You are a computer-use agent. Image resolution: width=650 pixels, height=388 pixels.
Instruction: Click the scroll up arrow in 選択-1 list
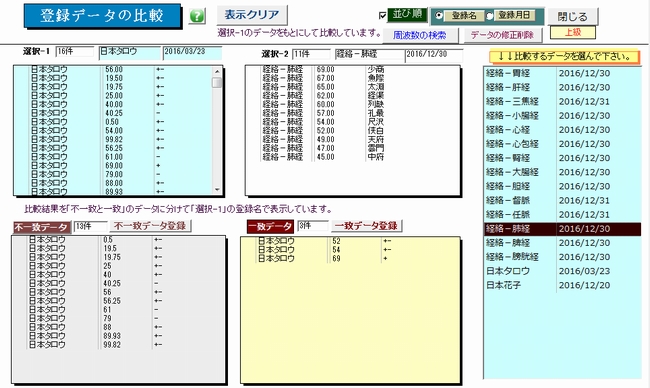pyautogui.click(x=217, y=71)
